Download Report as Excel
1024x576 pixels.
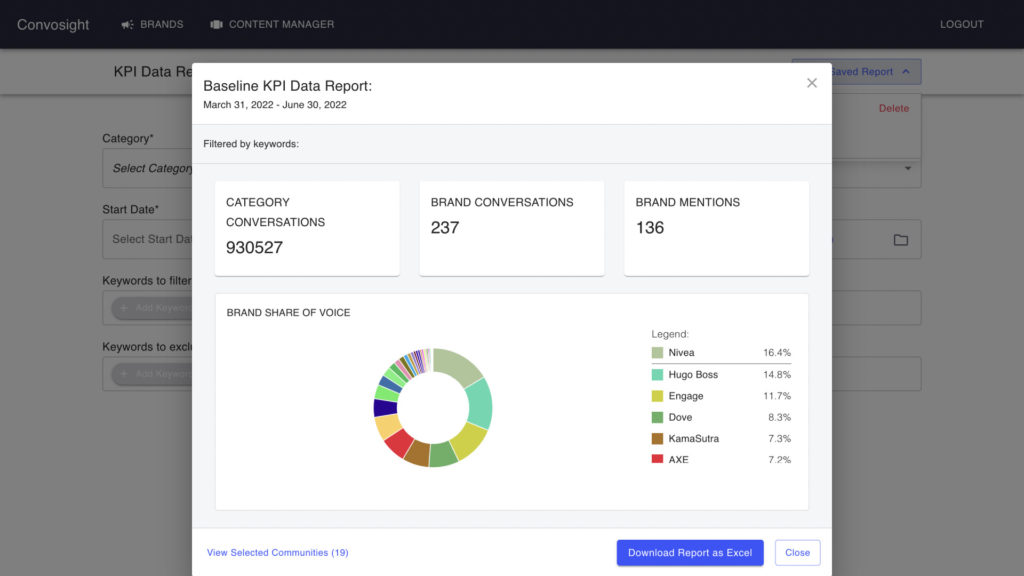[690, 553]
